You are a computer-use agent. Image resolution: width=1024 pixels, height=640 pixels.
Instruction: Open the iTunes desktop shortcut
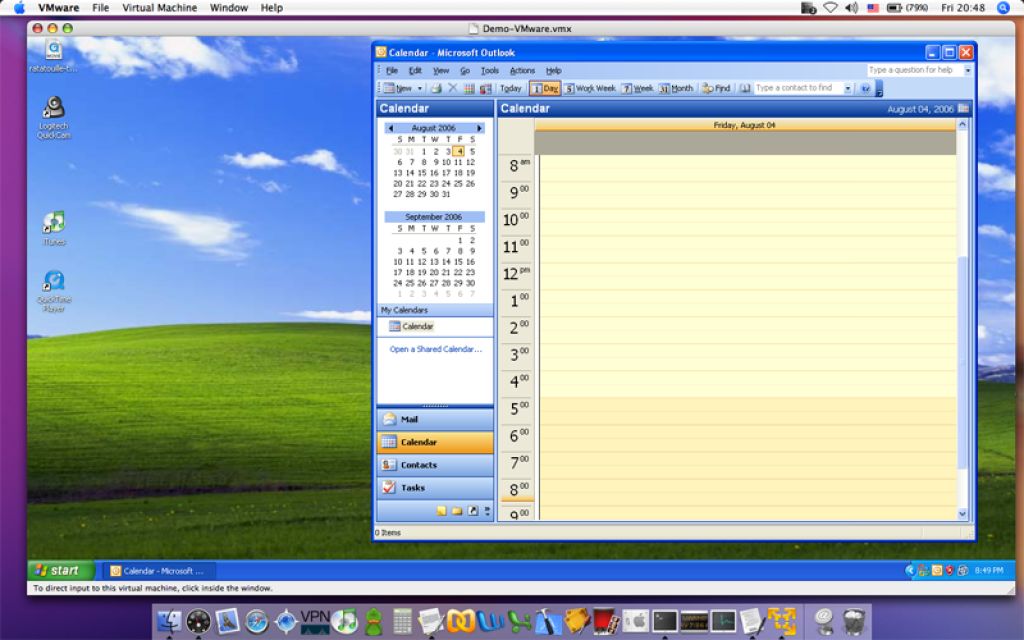54,228
